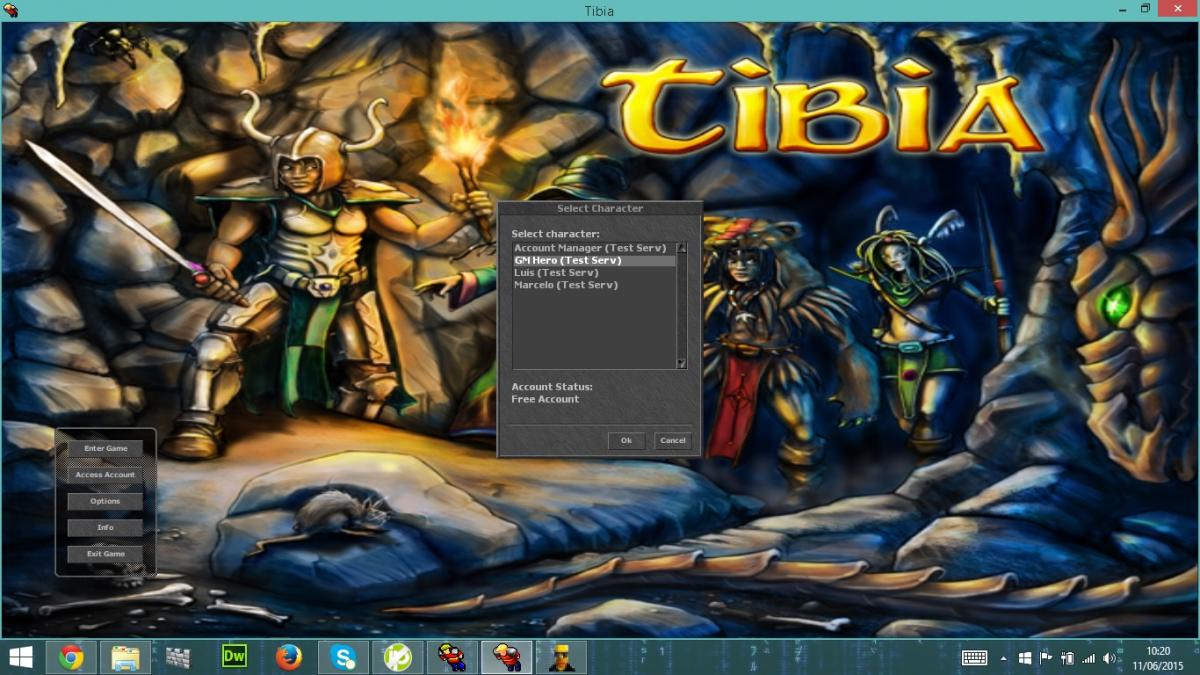Viewport: 1200px width, 675px height.
Task: Pick Marcelo (Test Serv) in character list
Action: click(594, 285)
